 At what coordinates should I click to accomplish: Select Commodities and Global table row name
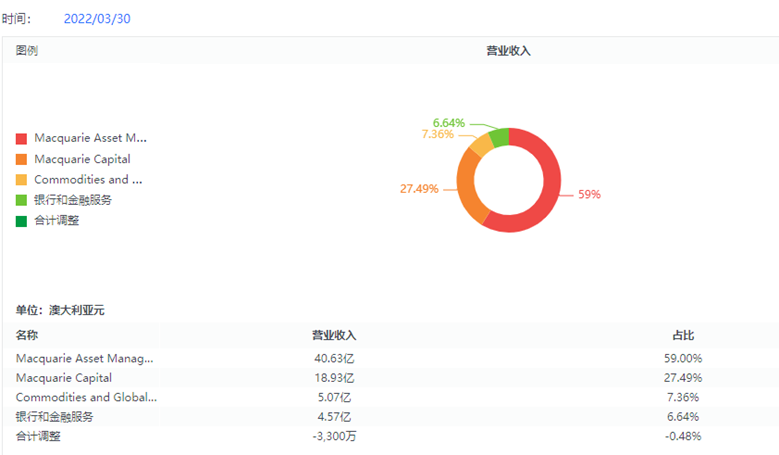click(86, 397)
